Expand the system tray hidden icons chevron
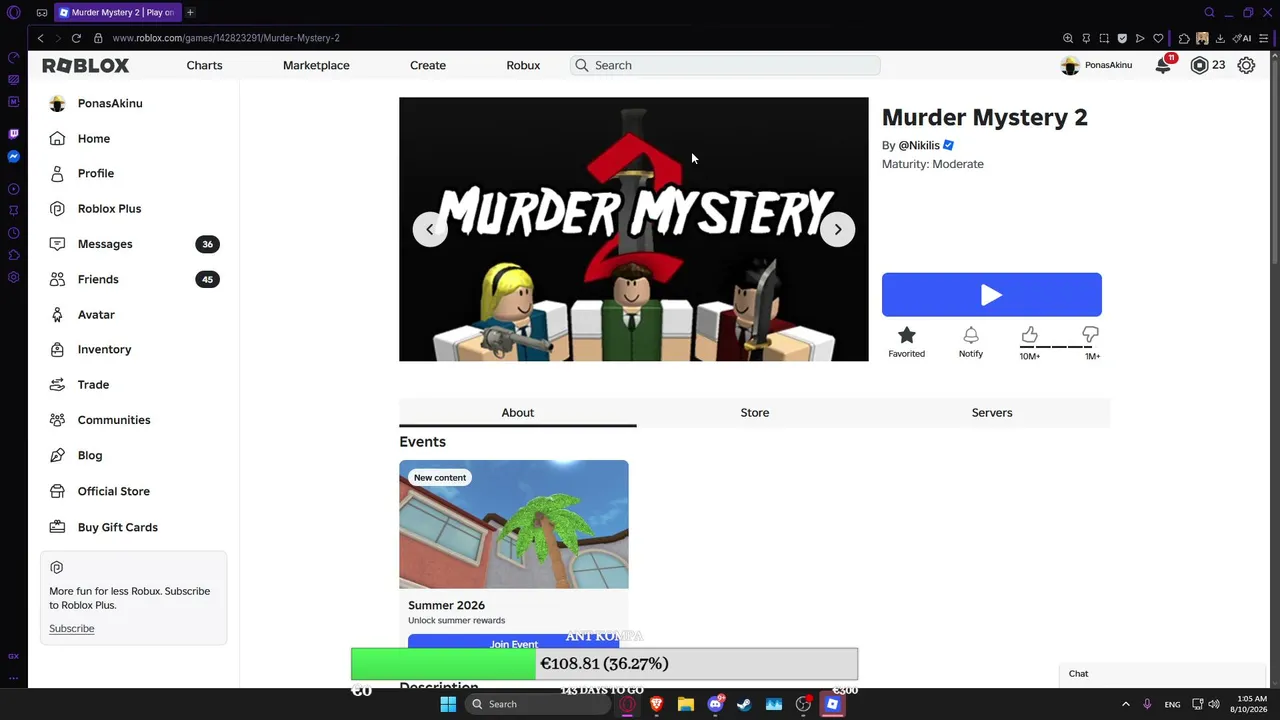1280x720 pixels. point(1126,704)
